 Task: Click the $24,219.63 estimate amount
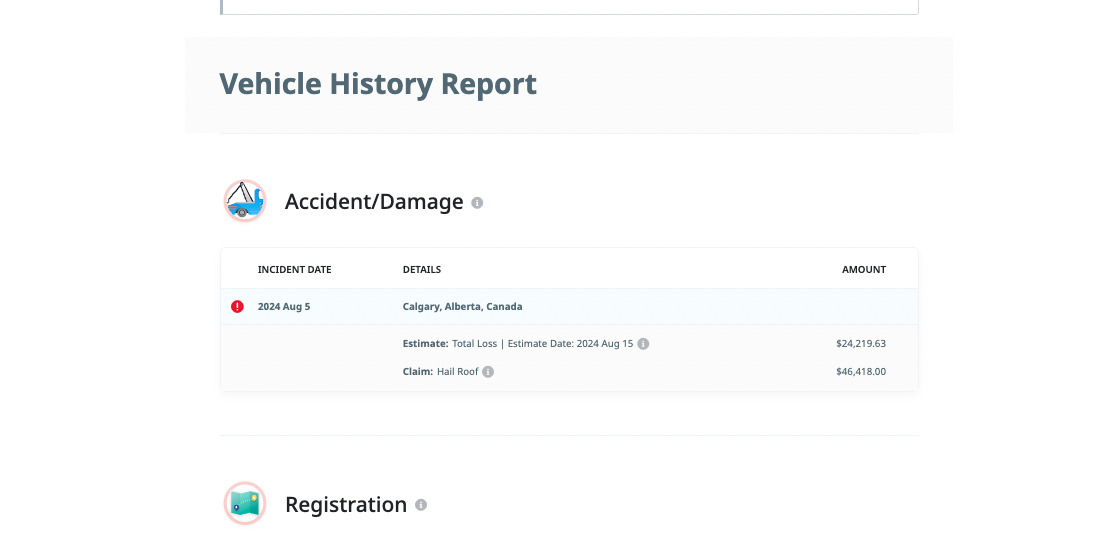point(860,344)
